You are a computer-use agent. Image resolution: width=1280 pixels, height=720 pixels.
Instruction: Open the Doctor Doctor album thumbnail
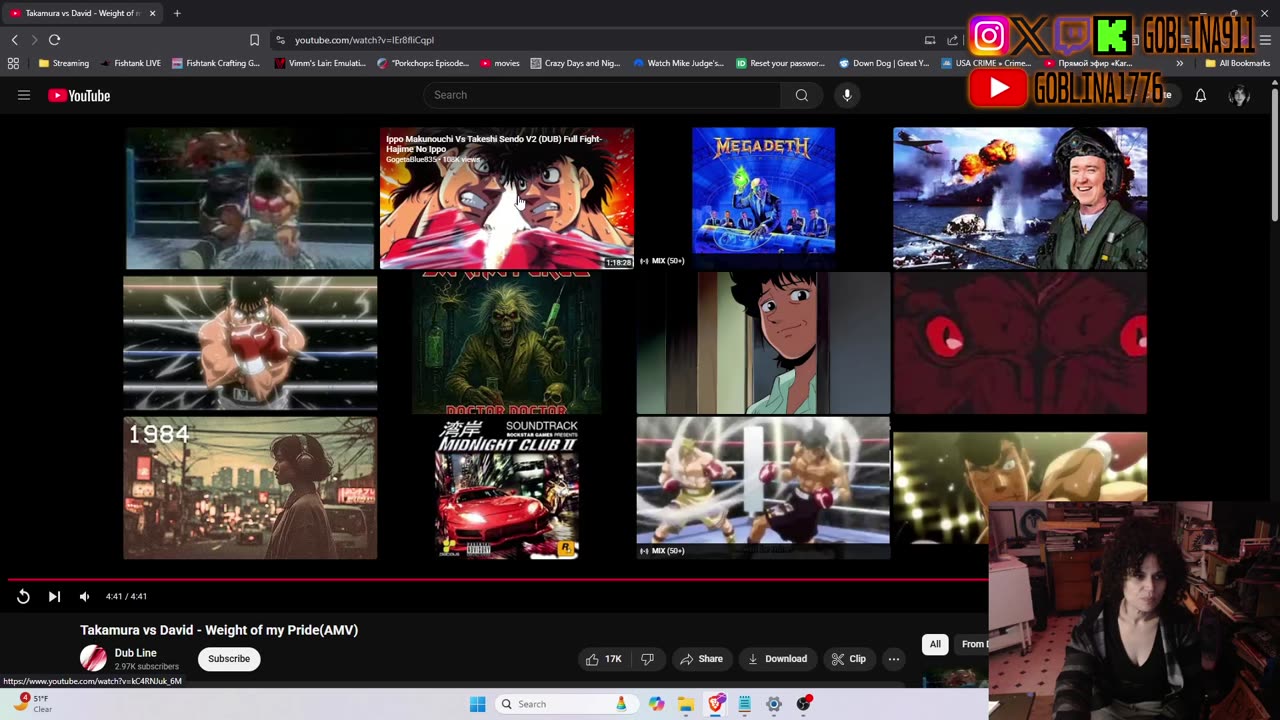click(507, 343)
